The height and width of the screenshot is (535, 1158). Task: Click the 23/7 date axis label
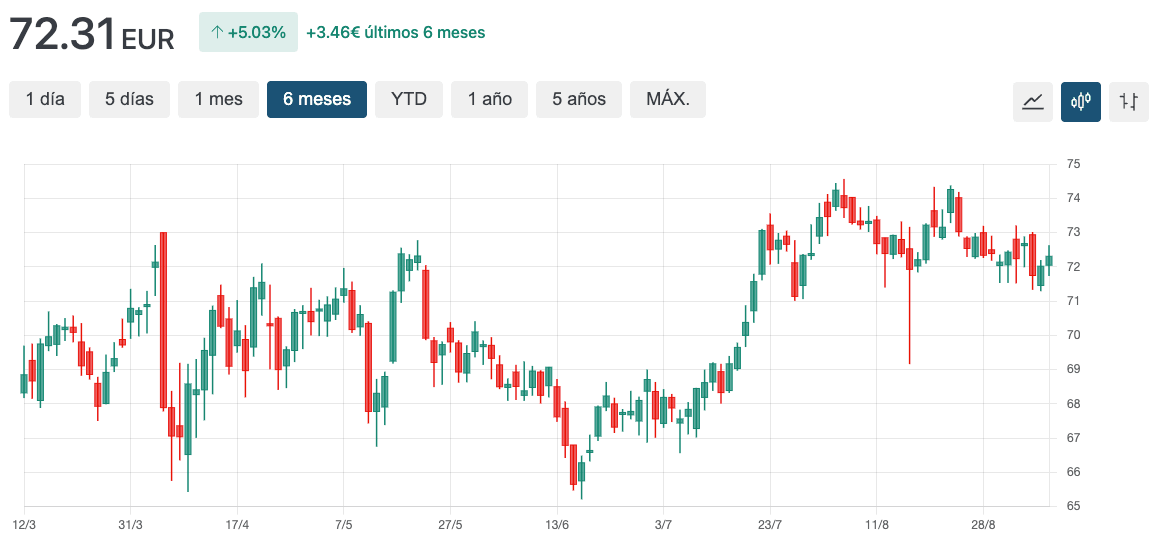point(770,524)
